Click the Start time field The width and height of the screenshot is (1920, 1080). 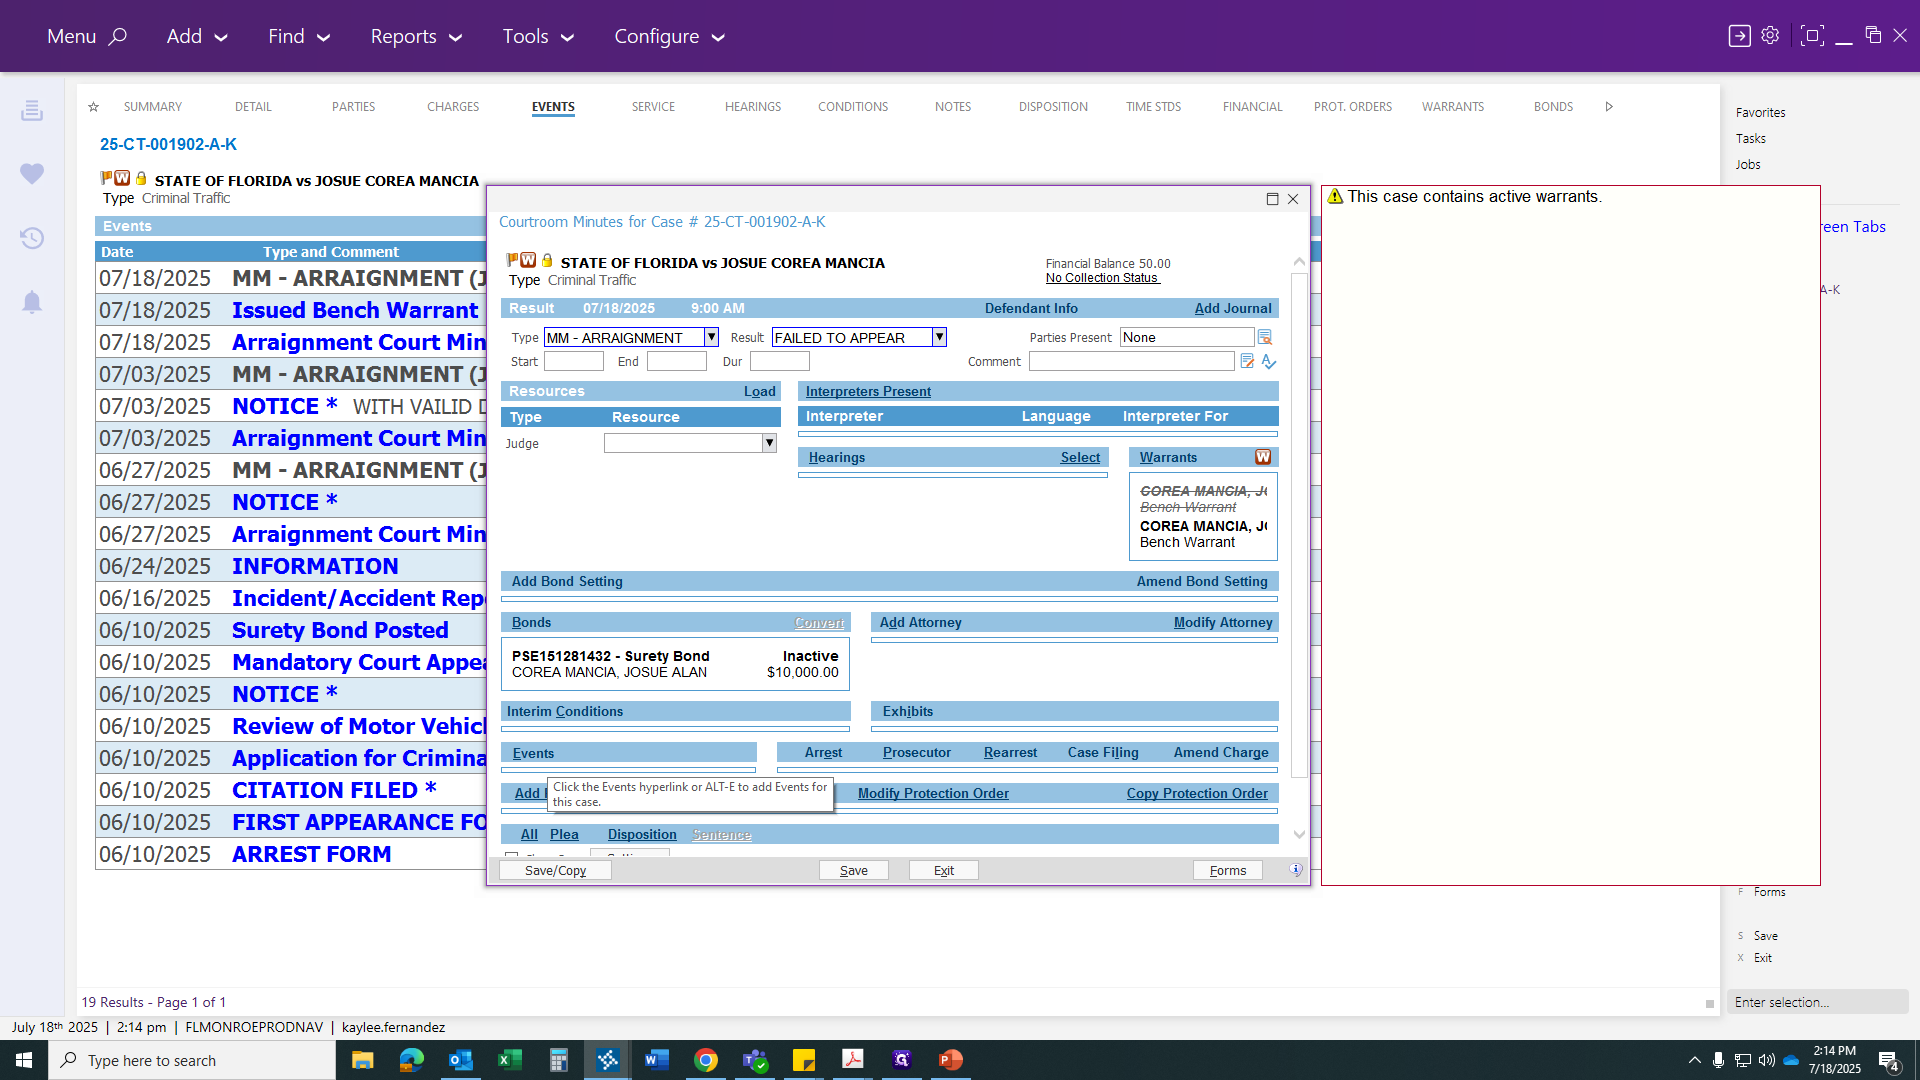574,361
